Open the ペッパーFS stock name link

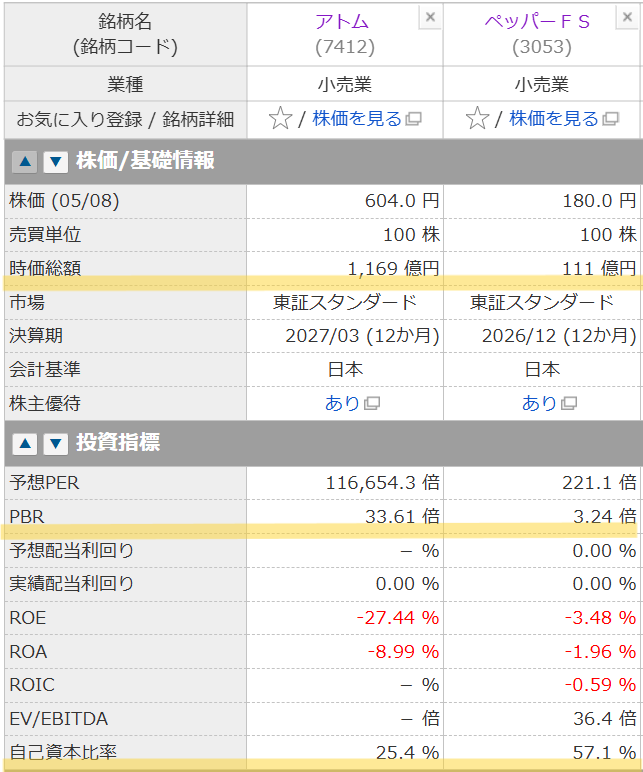click(537, 22)
